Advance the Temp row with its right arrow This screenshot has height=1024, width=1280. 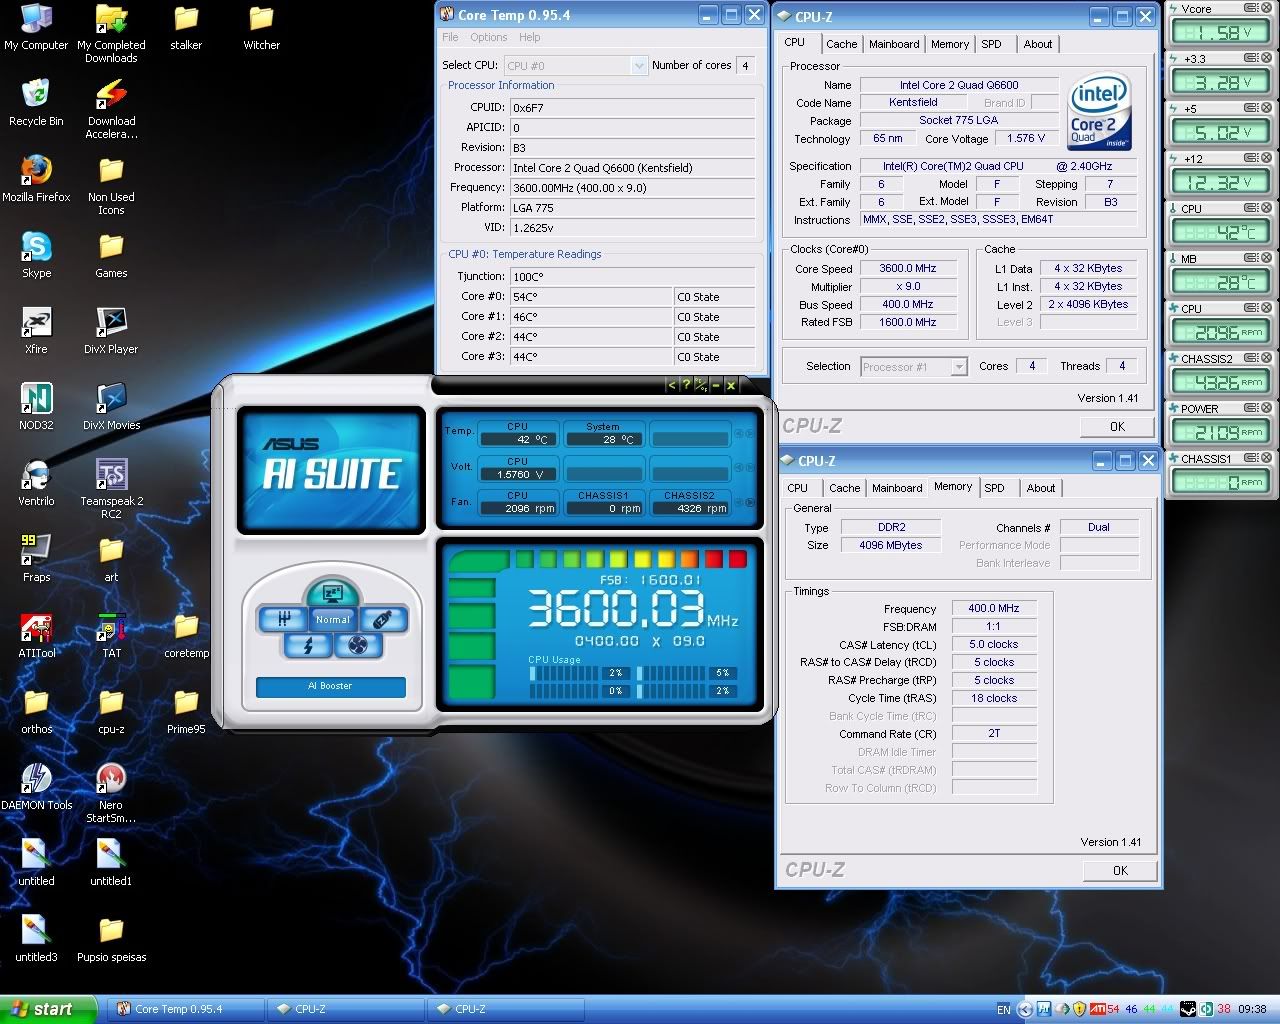coord(748,433)
